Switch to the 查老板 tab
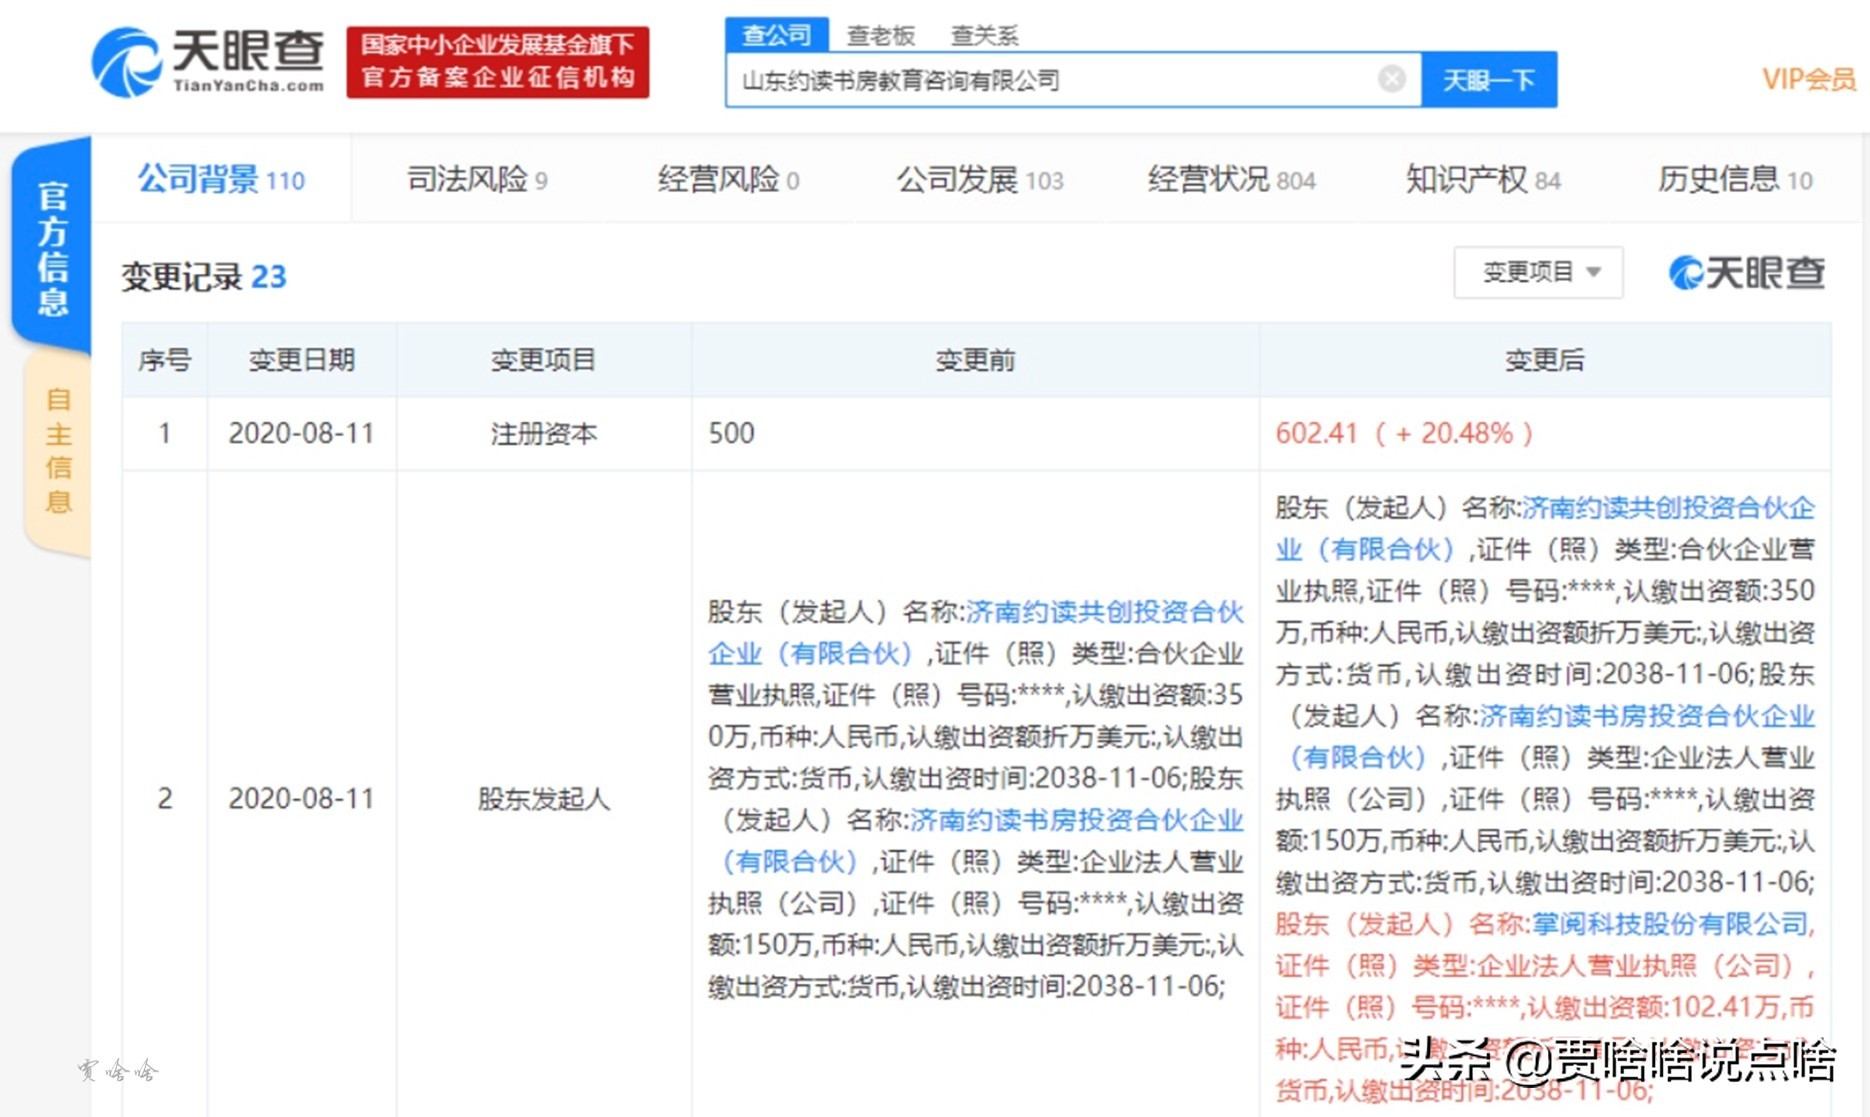 click(x=880, y=35)
